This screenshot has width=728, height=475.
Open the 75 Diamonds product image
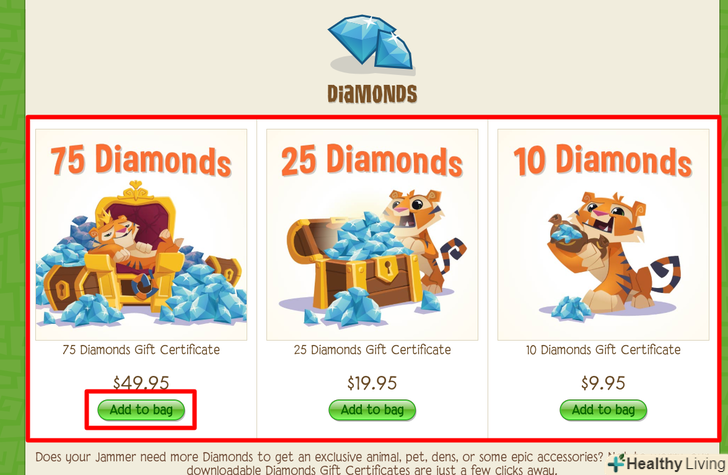141,235
